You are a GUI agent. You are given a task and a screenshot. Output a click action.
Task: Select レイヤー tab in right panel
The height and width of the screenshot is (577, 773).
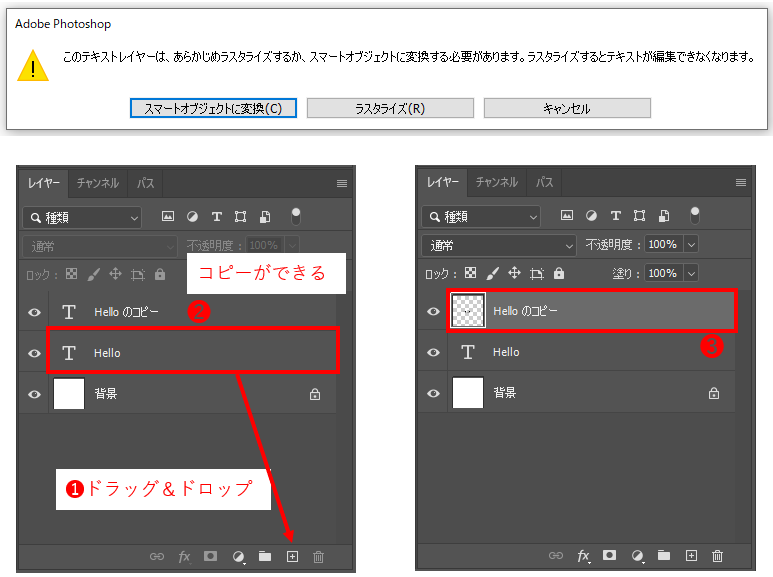click(x=442, y=182)
